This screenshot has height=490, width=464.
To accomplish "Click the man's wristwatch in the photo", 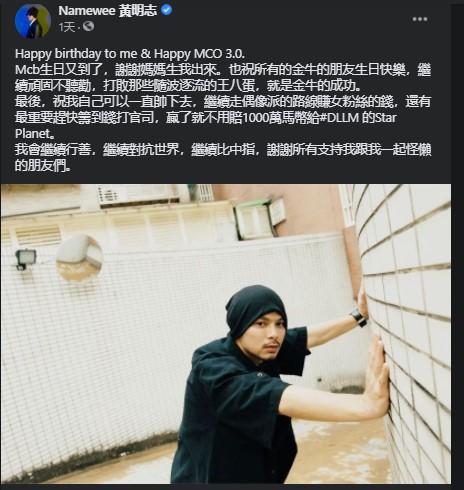I will (358, 317).
